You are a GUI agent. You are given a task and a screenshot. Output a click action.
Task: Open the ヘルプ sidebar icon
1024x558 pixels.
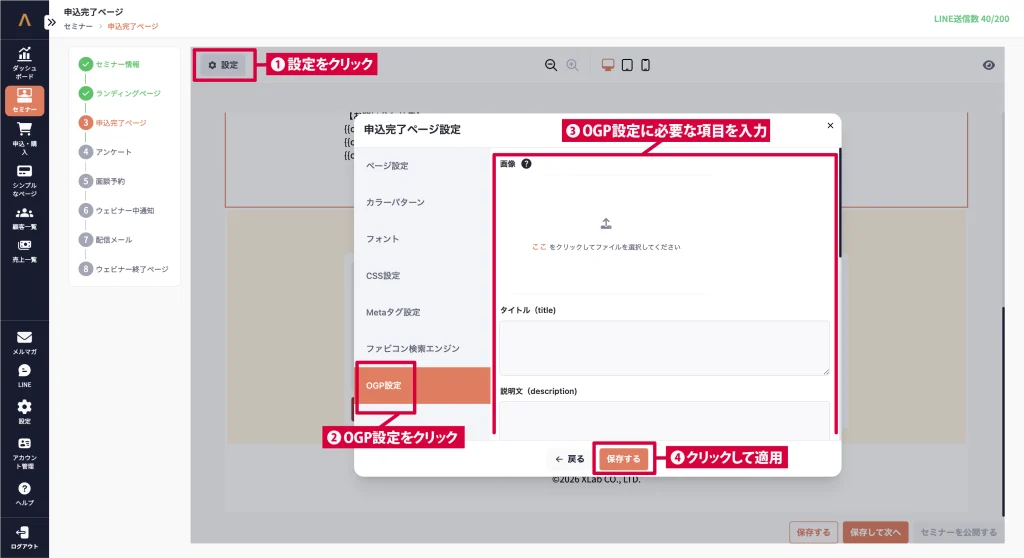click(x=24, y=493)
